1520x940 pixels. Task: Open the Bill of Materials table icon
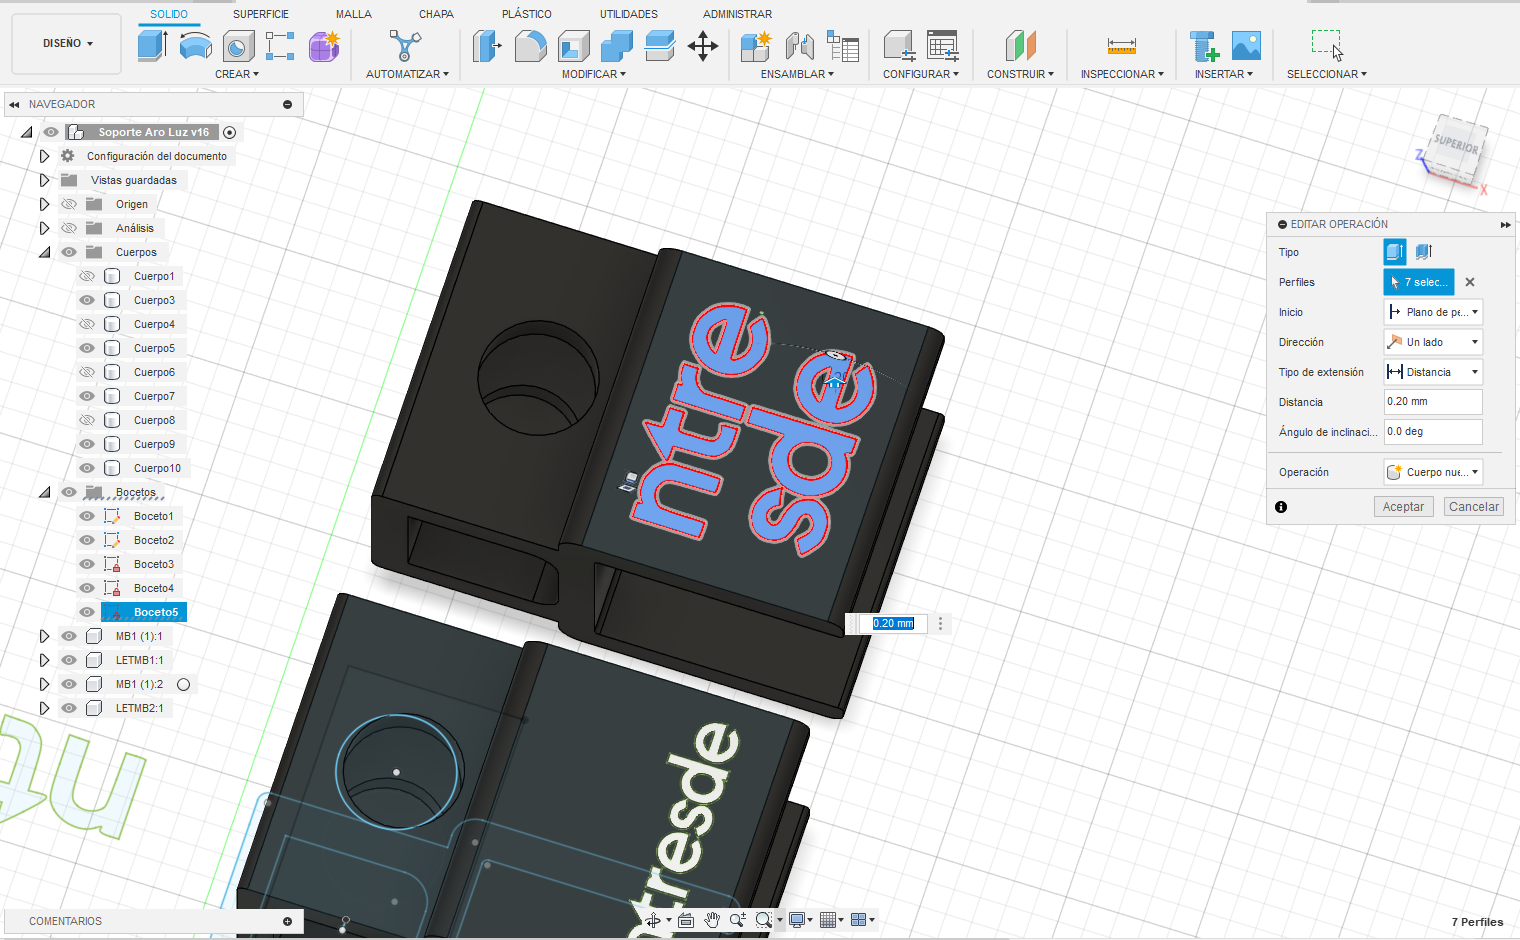tap(843, 46)
